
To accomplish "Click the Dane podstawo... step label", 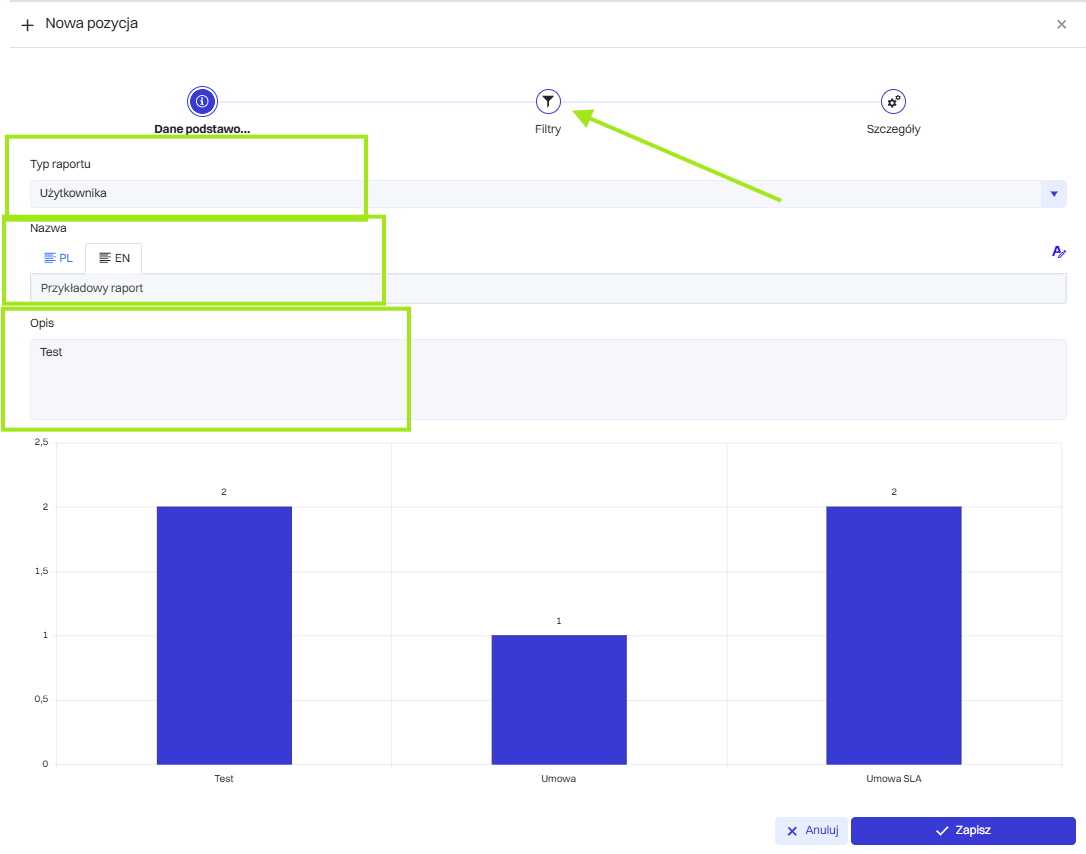I will tap(202, 129).
